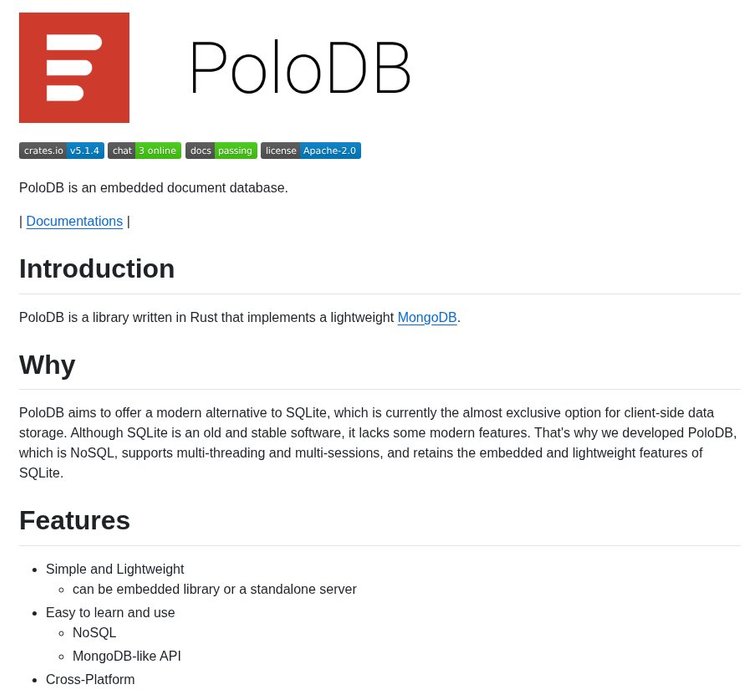
Task: Click the Introduction heading
Action: (x=97, y=269)
